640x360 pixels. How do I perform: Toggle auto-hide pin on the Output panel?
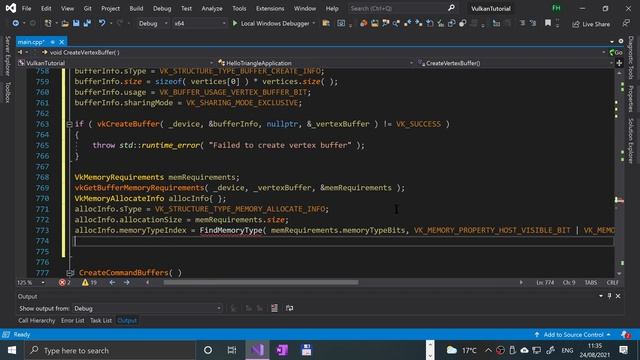click(609, 296)
